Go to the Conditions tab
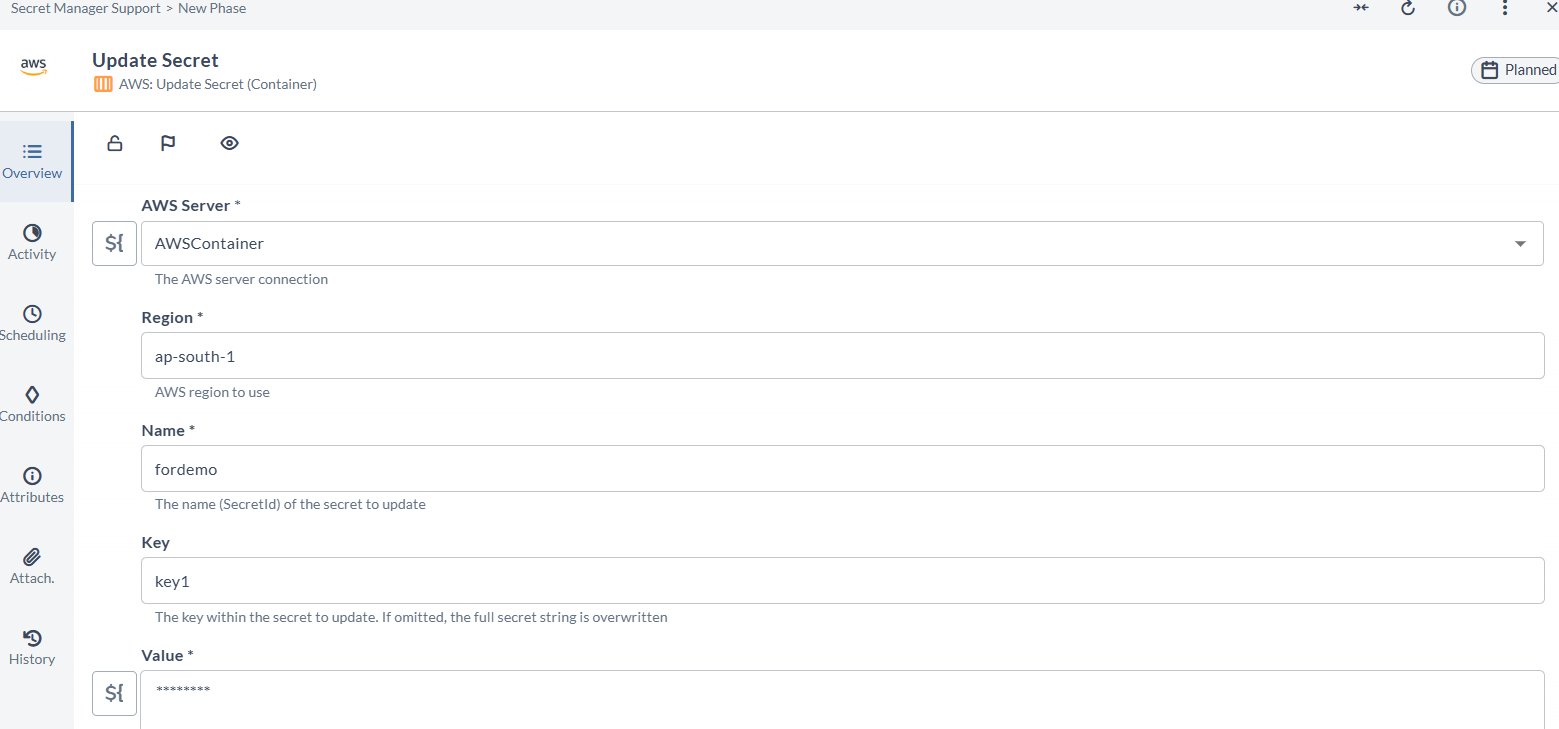Screen dimensions: 1559x729 pyautogui.click(x=32, y=404)
